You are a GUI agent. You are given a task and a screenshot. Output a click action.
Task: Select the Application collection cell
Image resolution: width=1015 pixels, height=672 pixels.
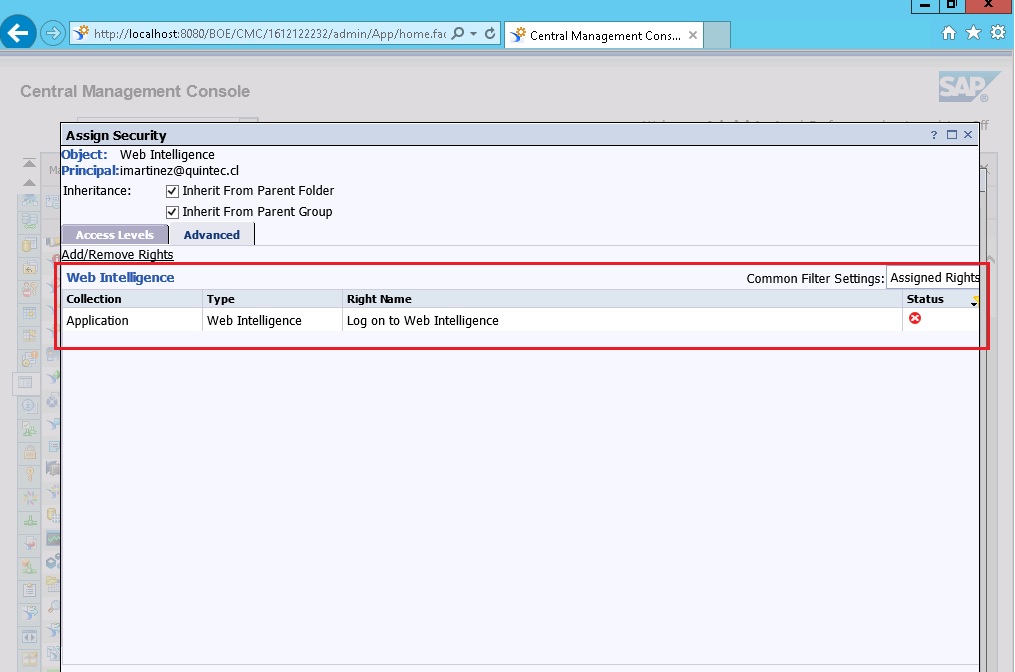click(x=132, y=320)
